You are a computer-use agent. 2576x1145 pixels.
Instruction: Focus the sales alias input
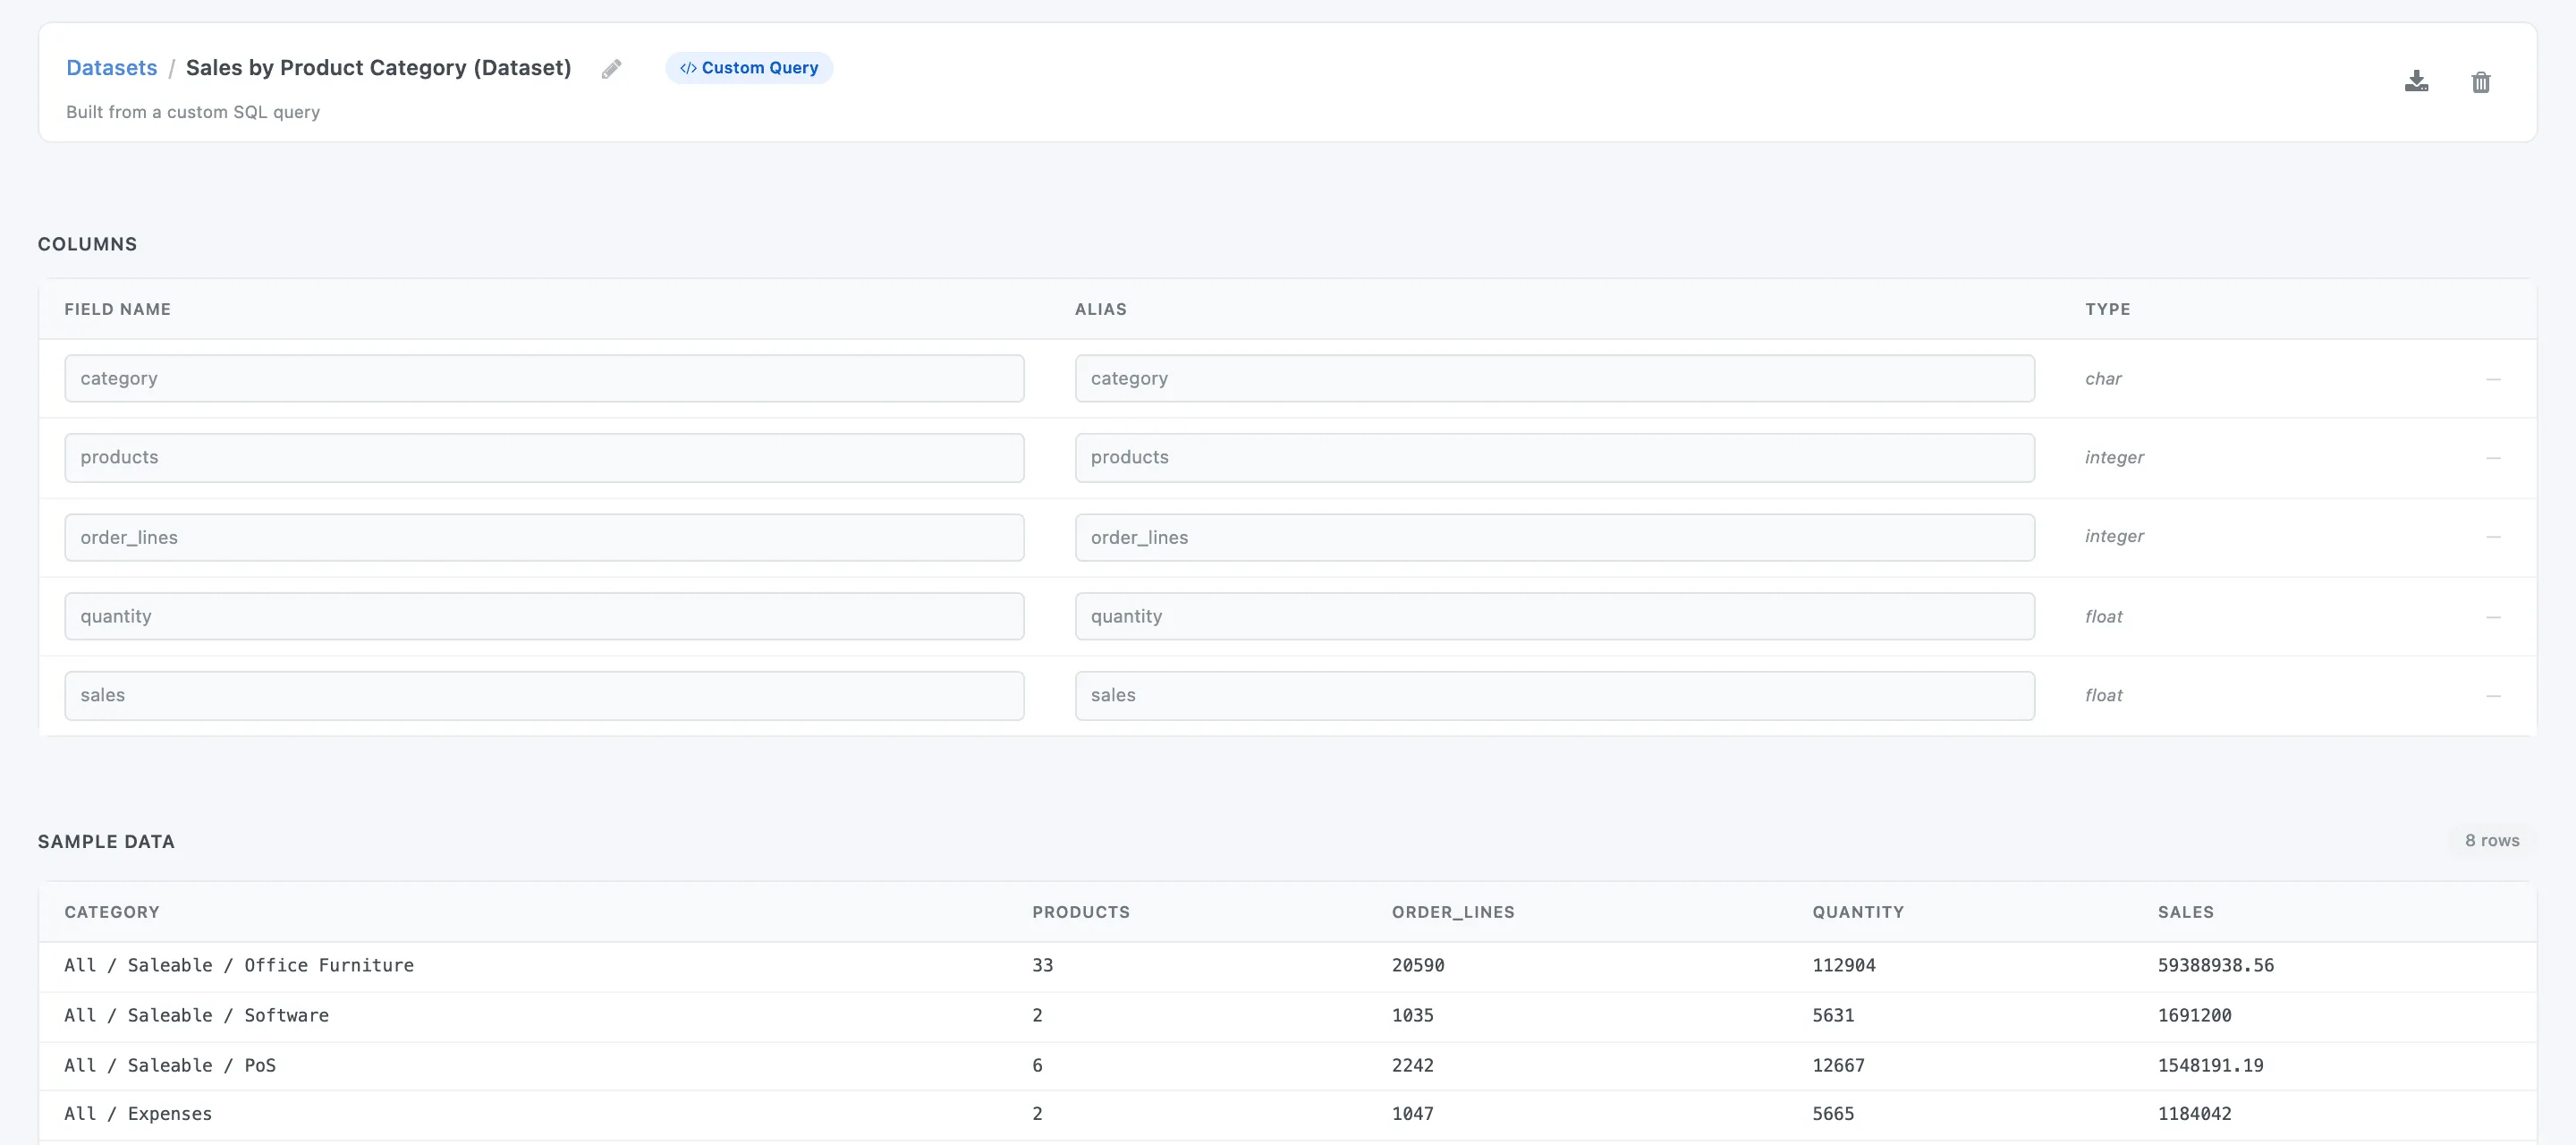click(x=1554, y=695)
